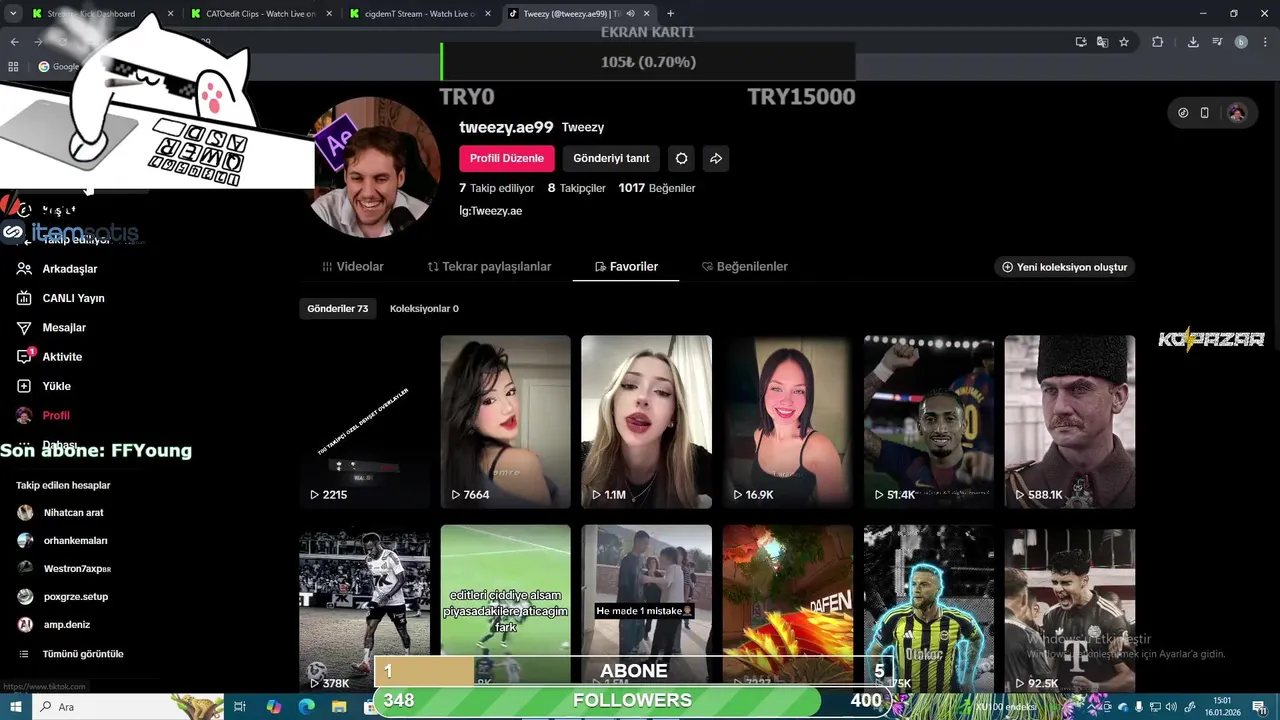Open the clock and date in taskbar
This screenshot has height=720, width=1280.
pos(1222,707)
